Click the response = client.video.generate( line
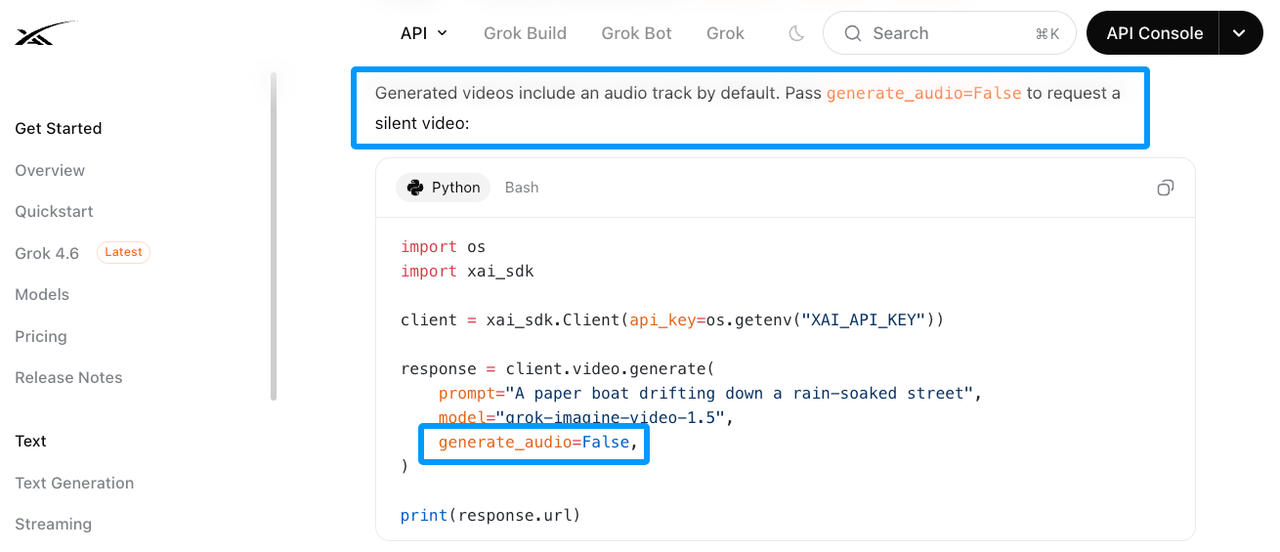This screenshot has height=552, width=1280. click(x=557, y=369)
